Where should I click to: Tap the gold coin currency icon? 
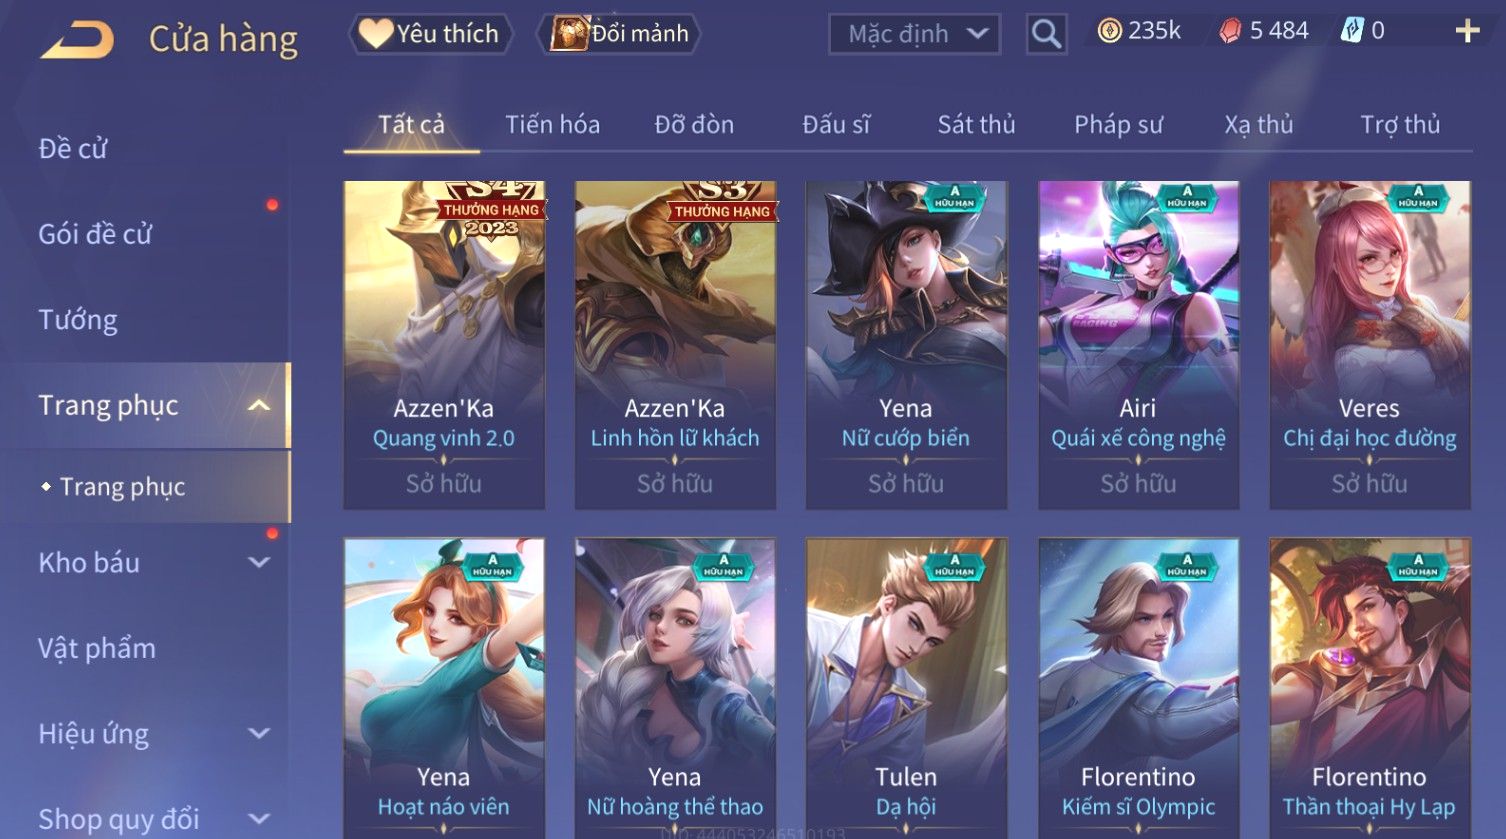tap(1109, 31)
